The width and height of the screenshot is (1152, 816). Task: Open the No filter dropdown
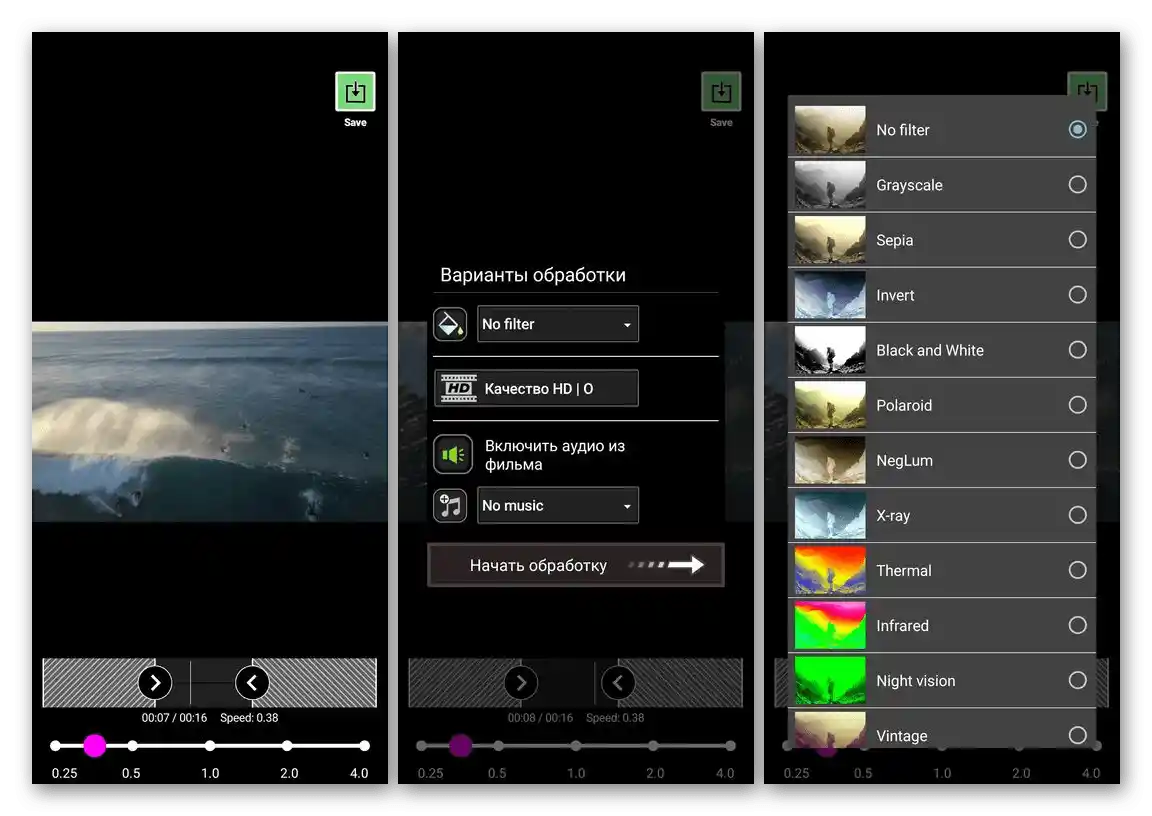[x=558, y=324]
